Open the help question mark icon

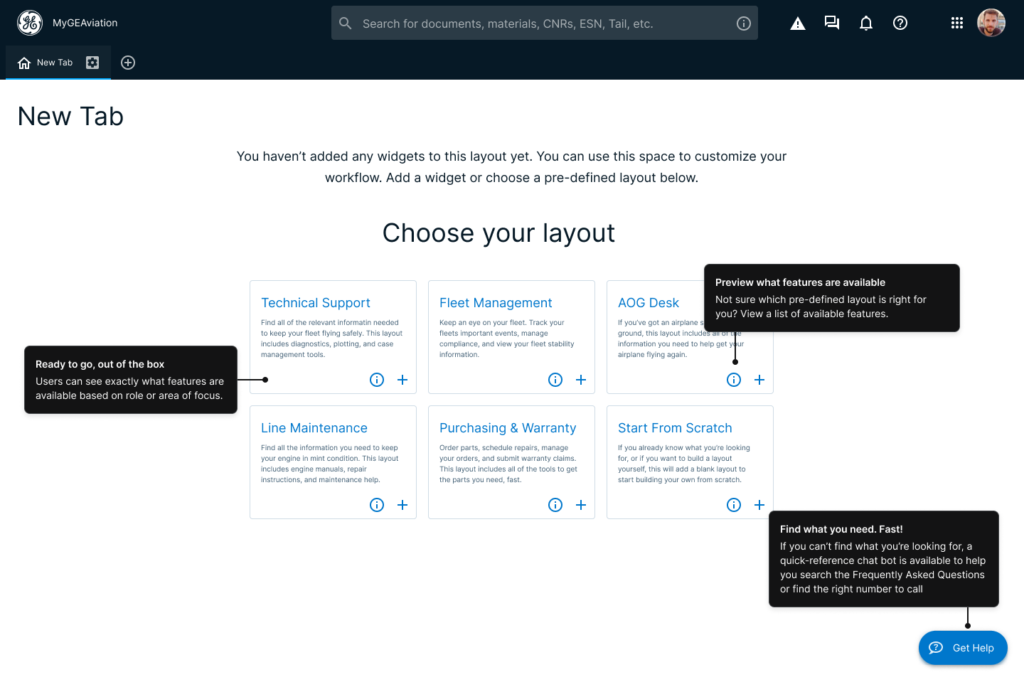pos(900,23)
